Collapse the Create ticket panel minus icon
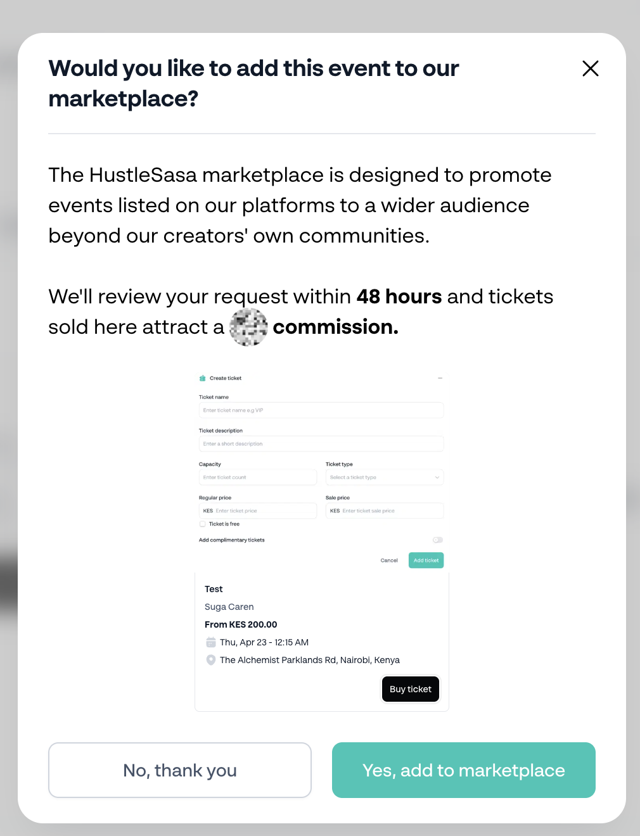Image resolution: width=640 pixels, height=836 pixels. 440,378
